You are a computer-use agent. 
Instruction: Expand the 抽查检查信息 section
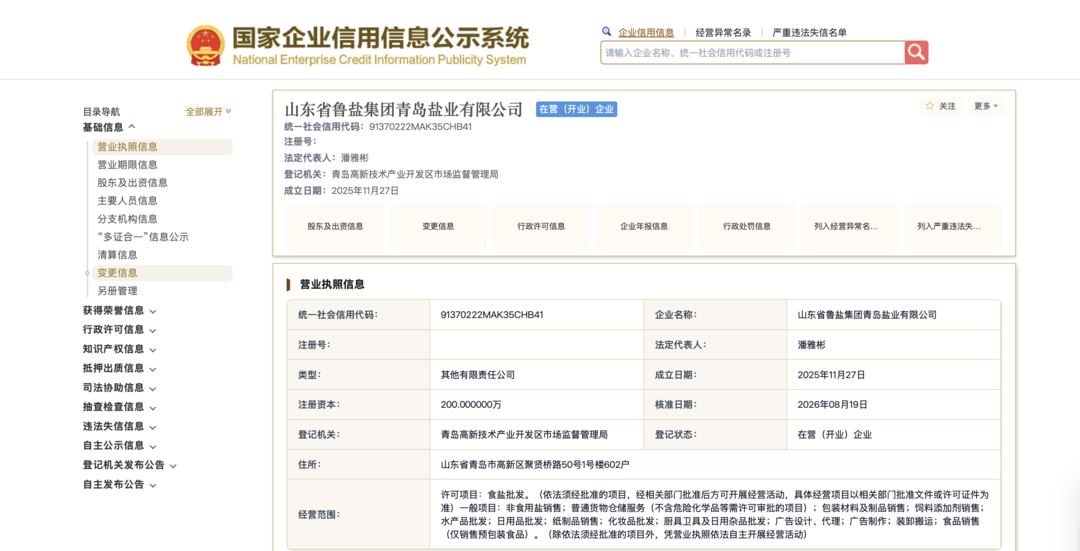pyautogui.click(x=120, y=407)
